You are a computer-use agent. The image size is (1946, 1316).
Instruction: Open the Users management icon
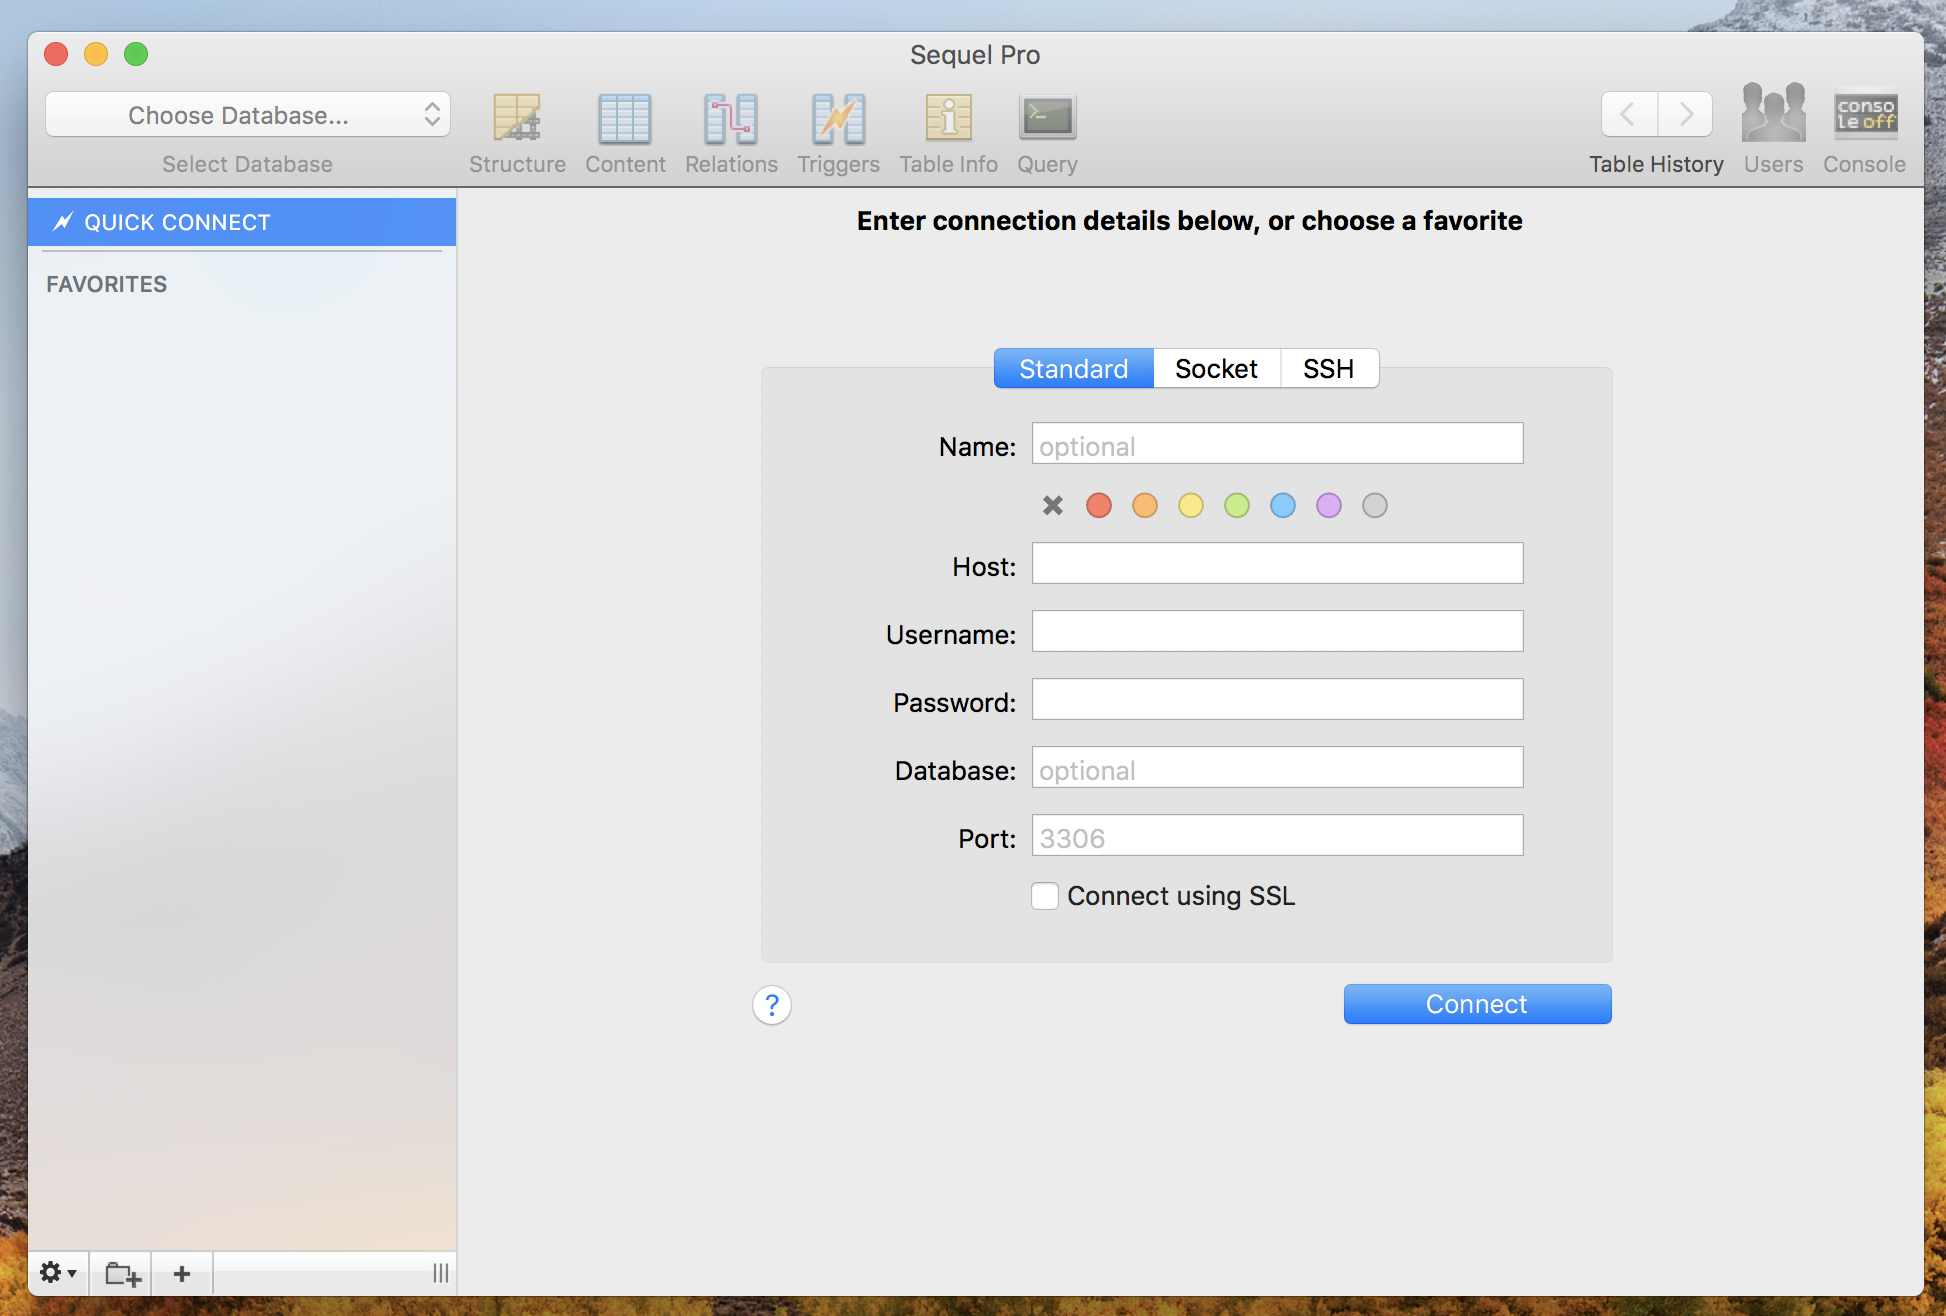1773,114
